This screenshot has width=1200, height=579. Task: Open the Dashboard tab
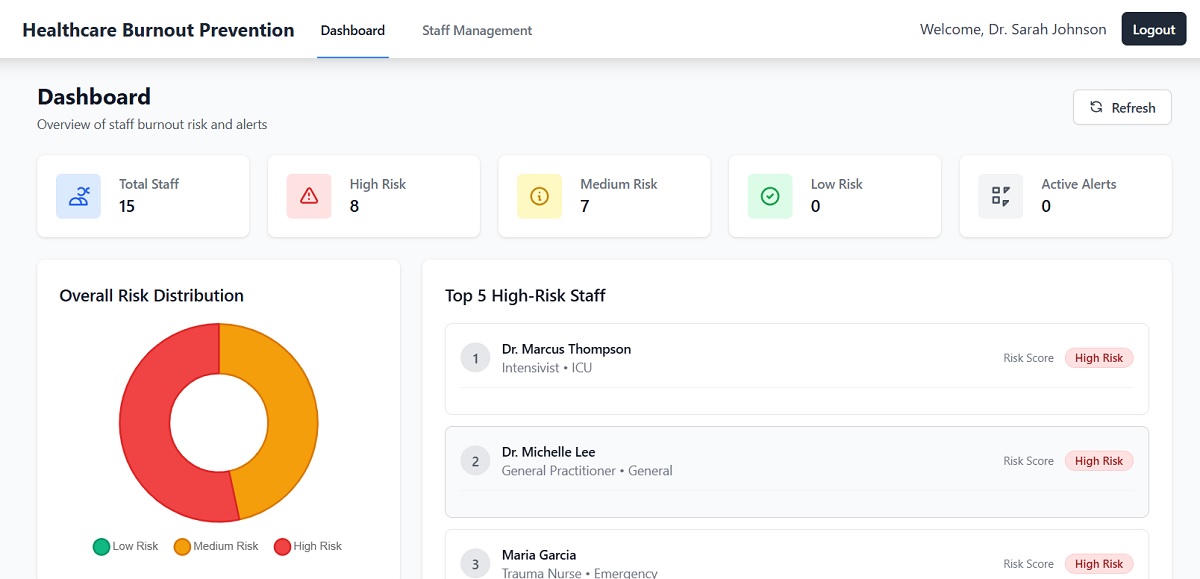353,30
